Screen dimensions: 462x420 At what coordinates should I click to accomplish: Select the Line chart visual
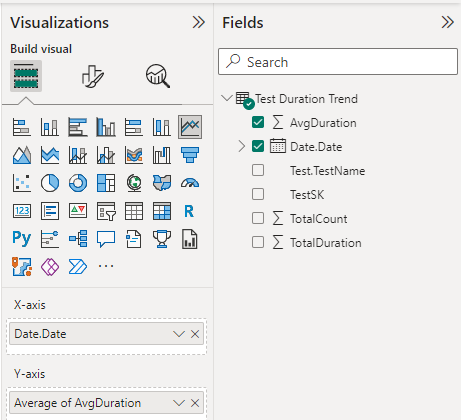pyautogui.click(x=190, y=127)
